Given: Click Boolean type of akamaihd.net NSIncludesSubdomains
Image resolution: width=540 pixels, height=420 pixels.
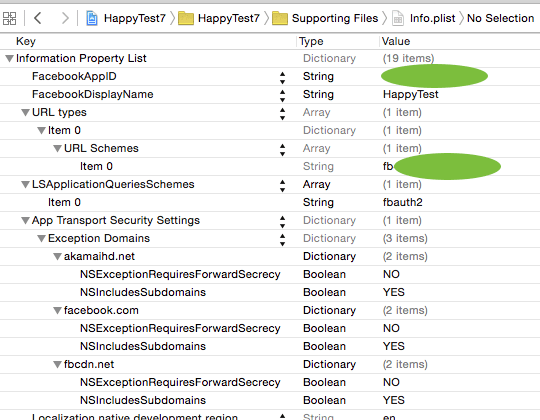Looking at the screenshot, I should 324,292.
